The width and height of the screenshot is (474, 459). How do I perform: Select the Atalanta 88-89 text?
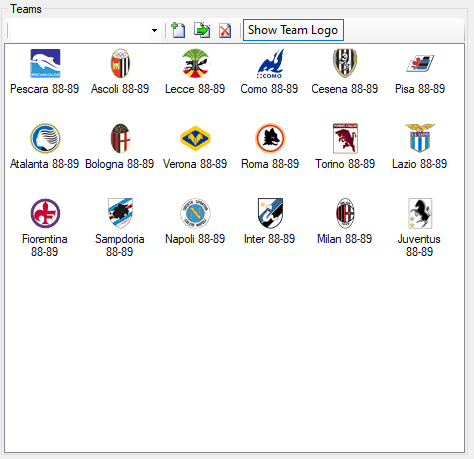[44, 164]
